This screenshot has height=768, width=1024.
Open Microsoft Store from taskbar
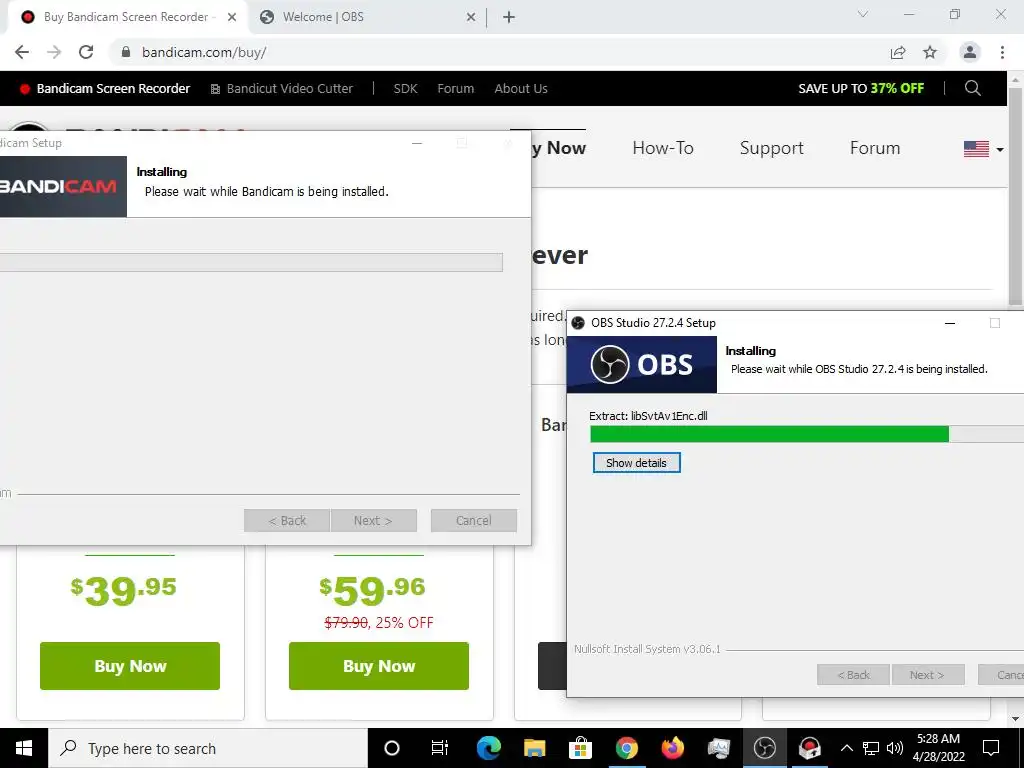point(580,748)
